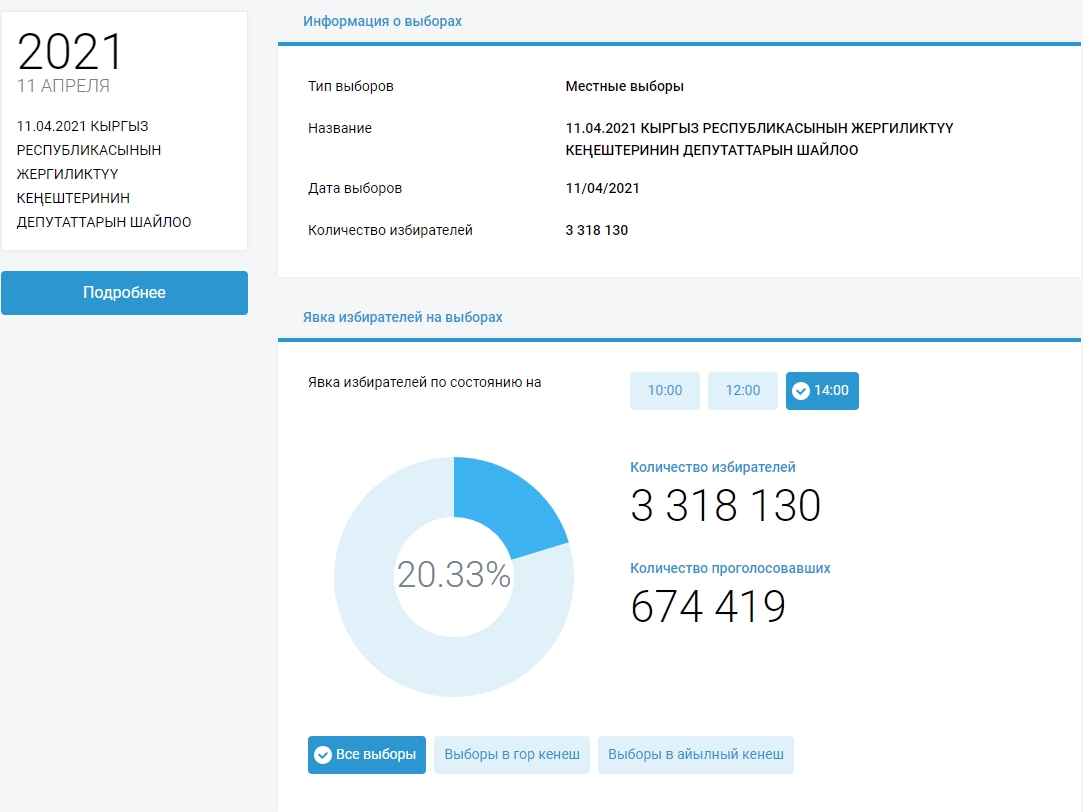Click the checkmark icon in the 14:00 button
1083x812 pixels.
(801, 391)
